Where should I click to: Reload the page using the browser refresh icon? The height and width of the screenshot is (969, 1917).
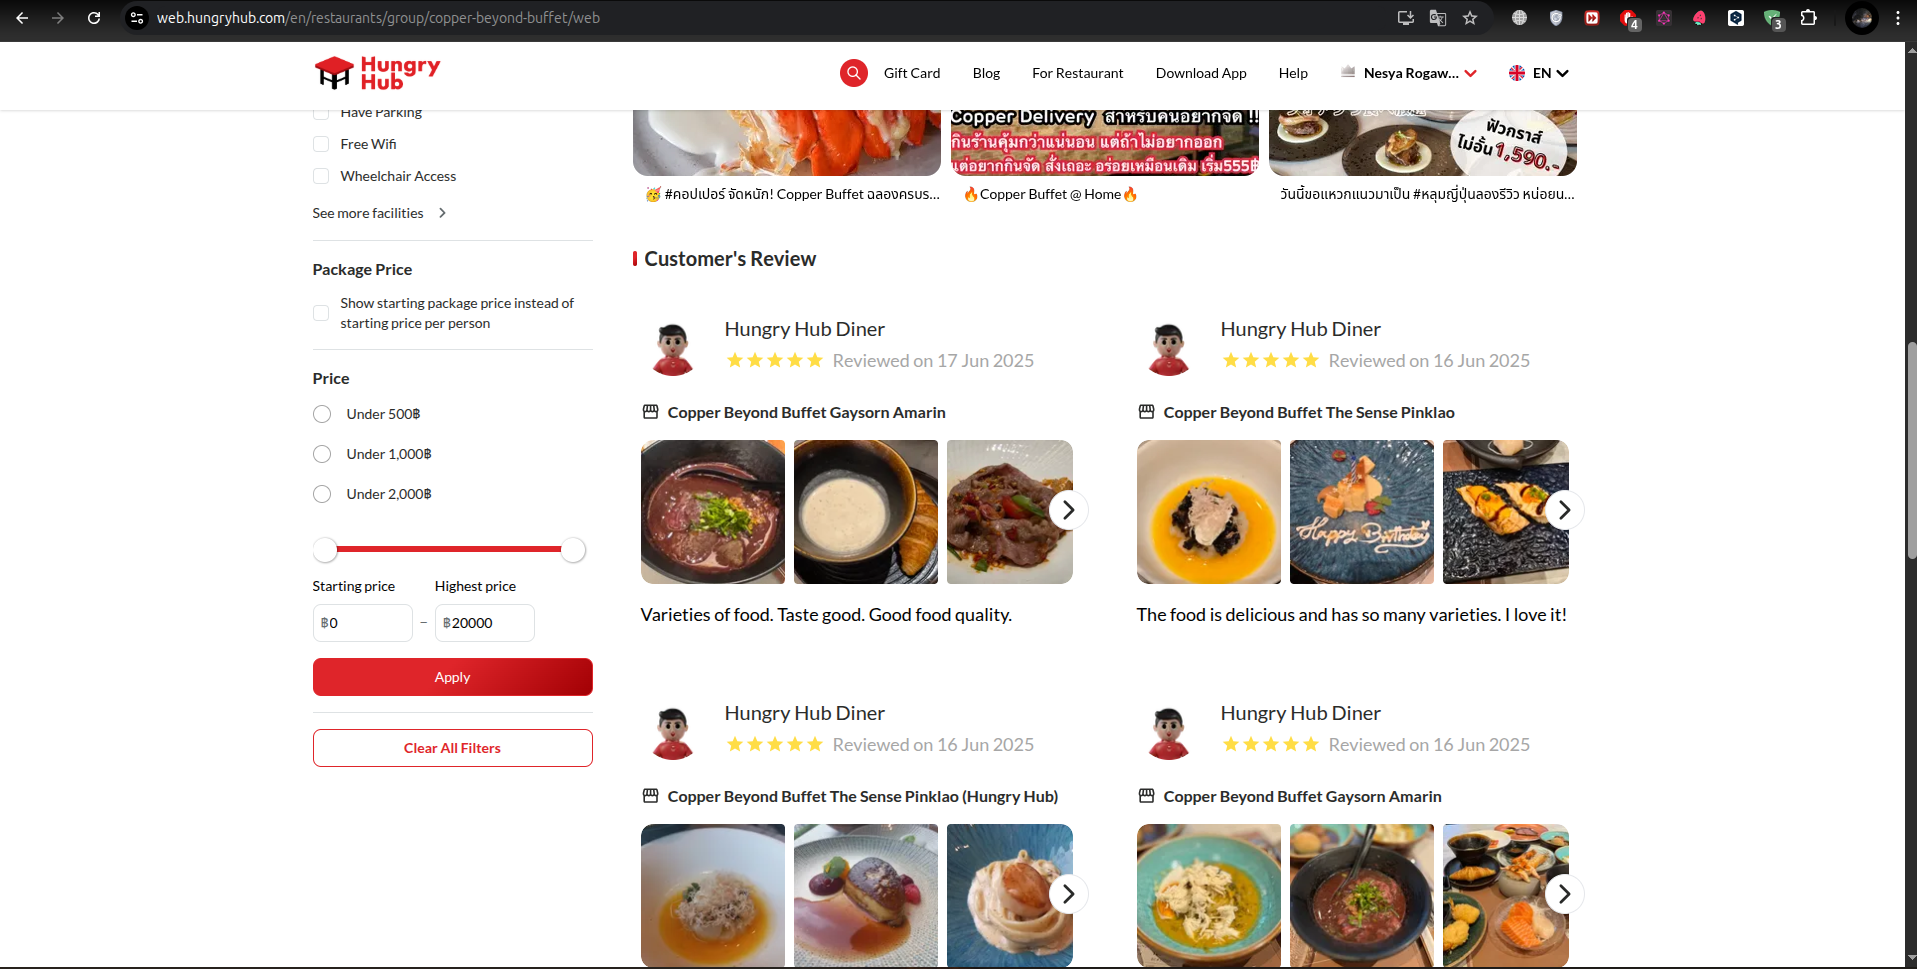tap(94, 18)
